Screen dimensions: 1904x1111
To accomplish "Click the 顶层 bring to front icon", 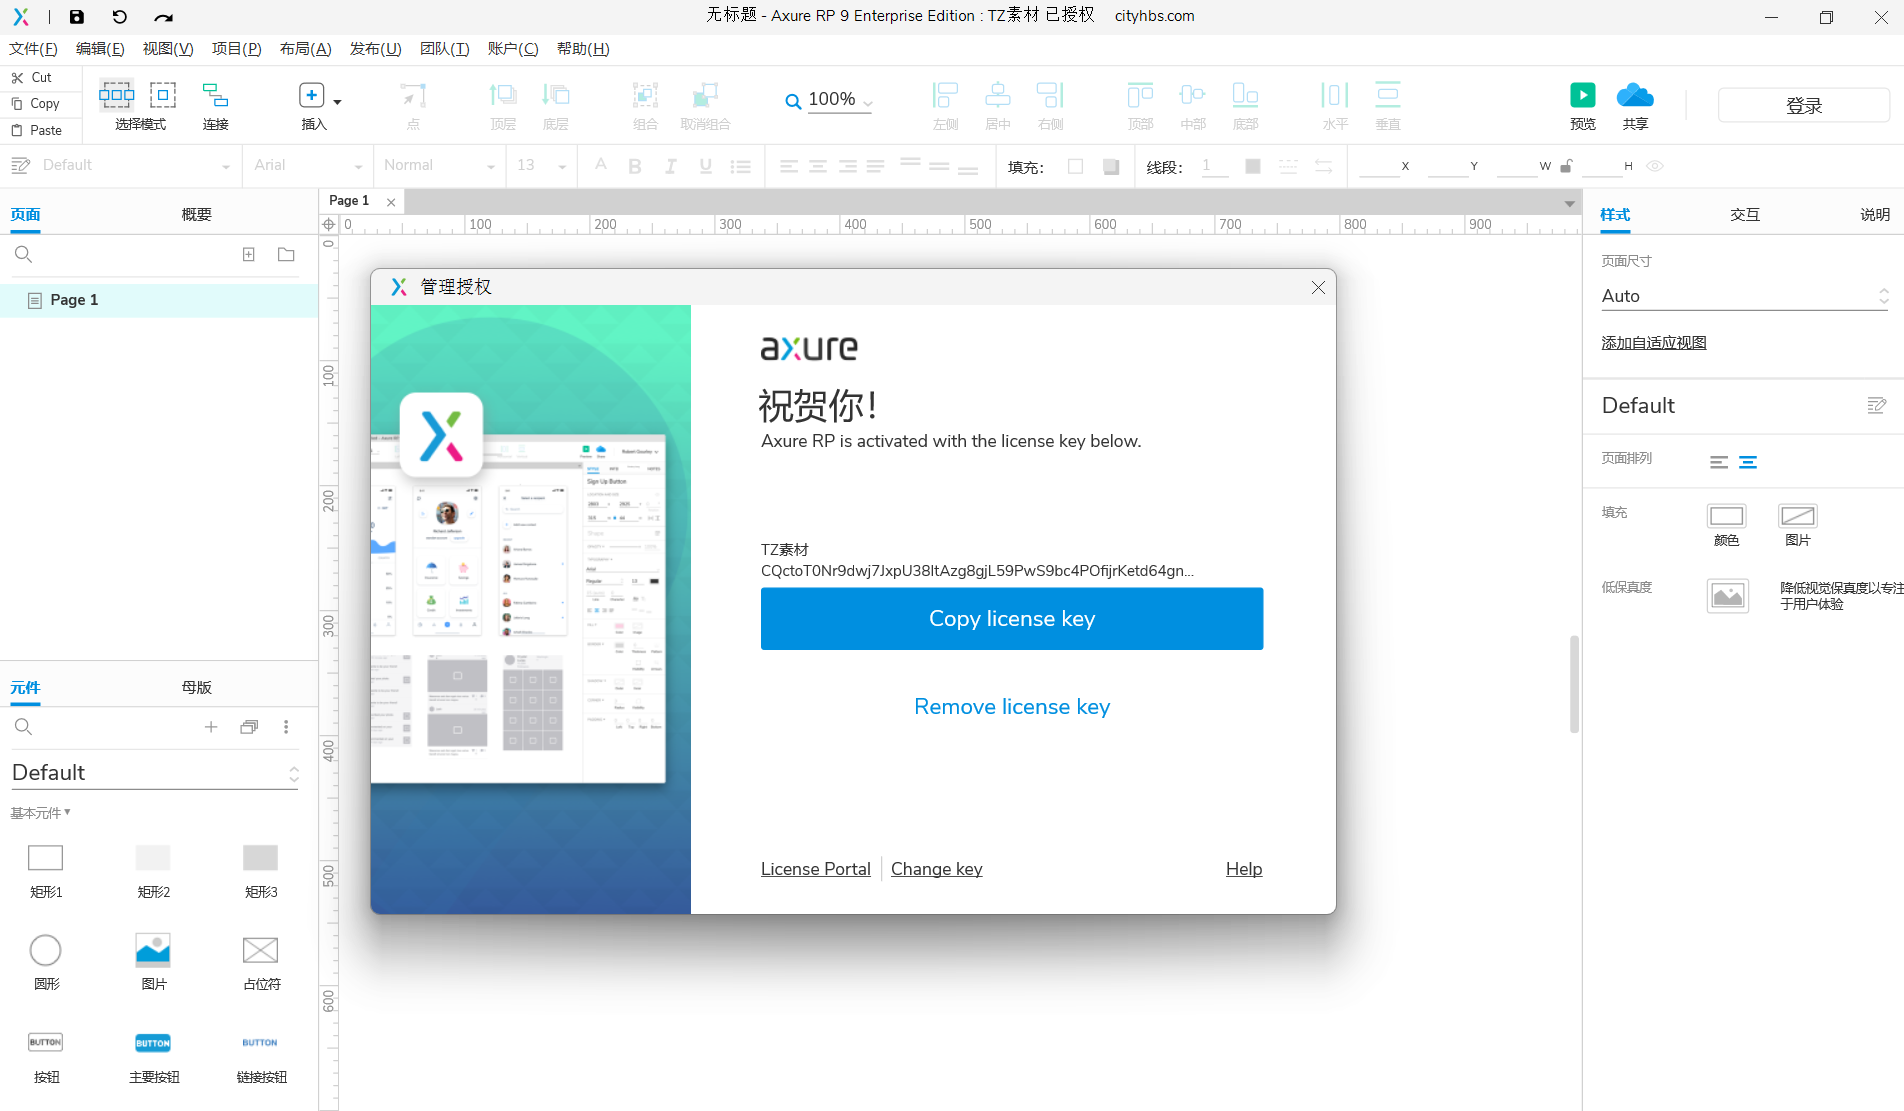I will (x=503, y=95).
